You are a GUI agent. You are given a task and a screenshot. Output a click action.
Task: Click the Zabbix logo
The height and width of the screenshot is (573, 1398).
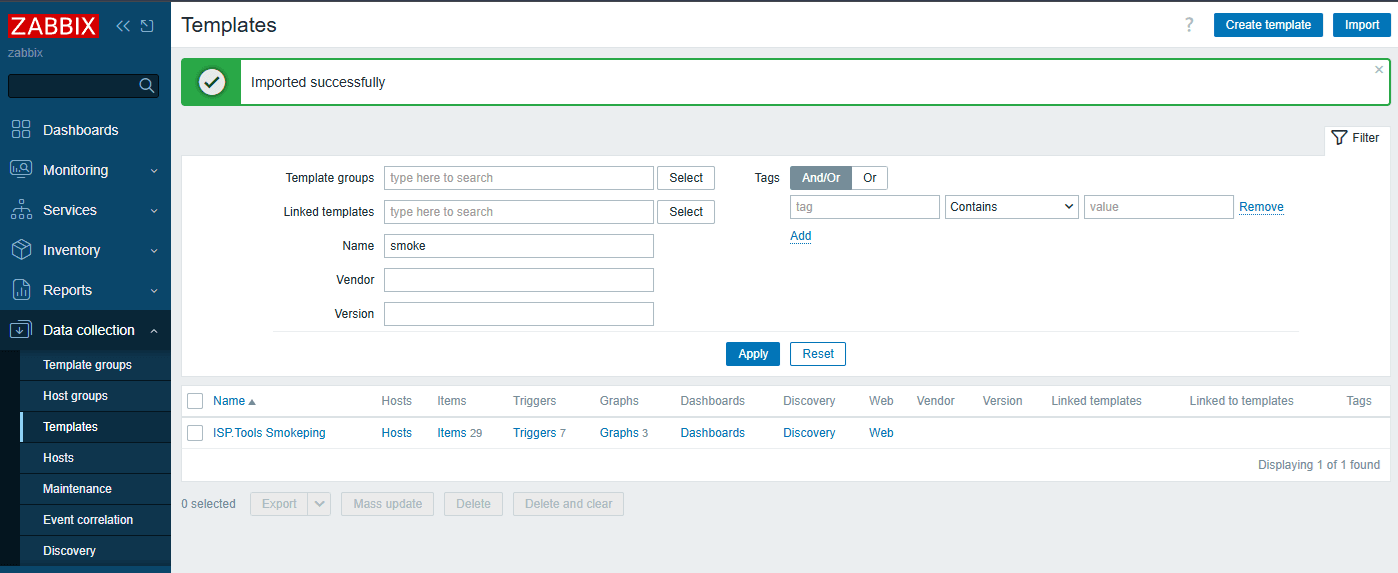[x=54, y=26]
